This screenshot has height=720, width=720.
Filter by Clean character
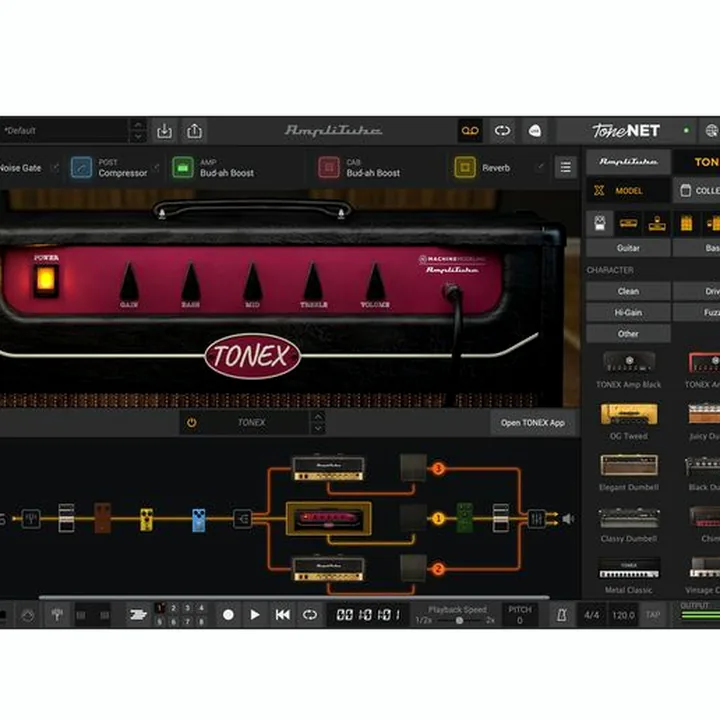[628, 291]
